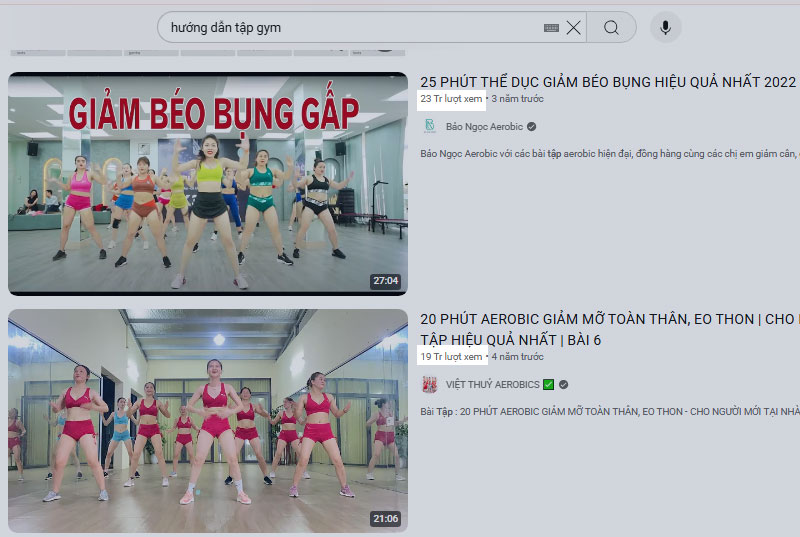This screenshot has width=800, height=537.
Task: Click the 27:04 duration badge
Action: 385,281
